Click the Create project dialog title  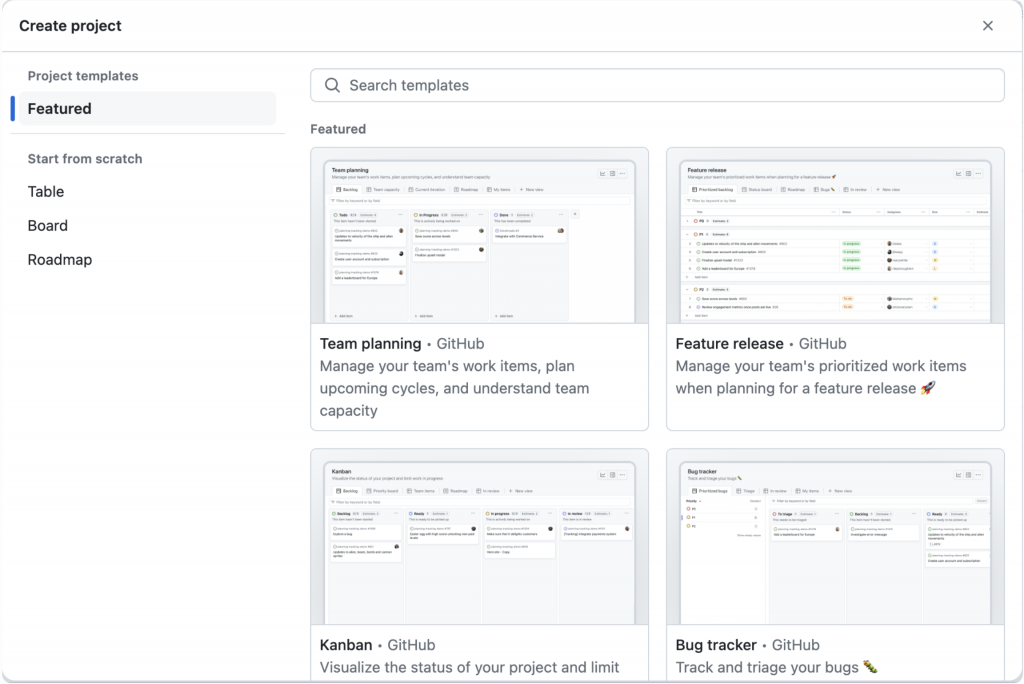click(71, 25)
